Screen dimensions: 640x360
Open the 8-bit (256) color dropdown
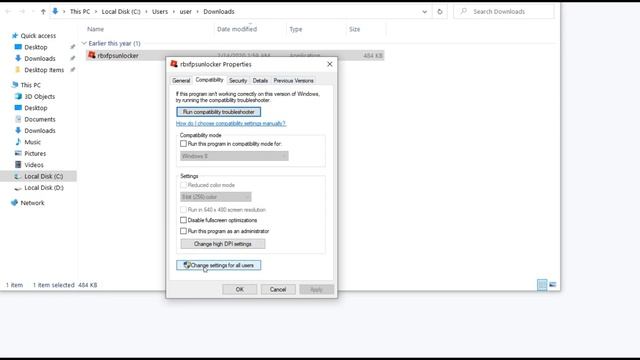click(216, 197)
